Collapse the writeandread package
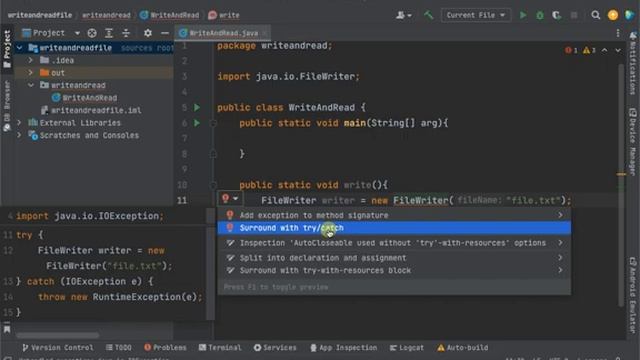This screenshot has width=640, height=360. click(x=31, y=85)
